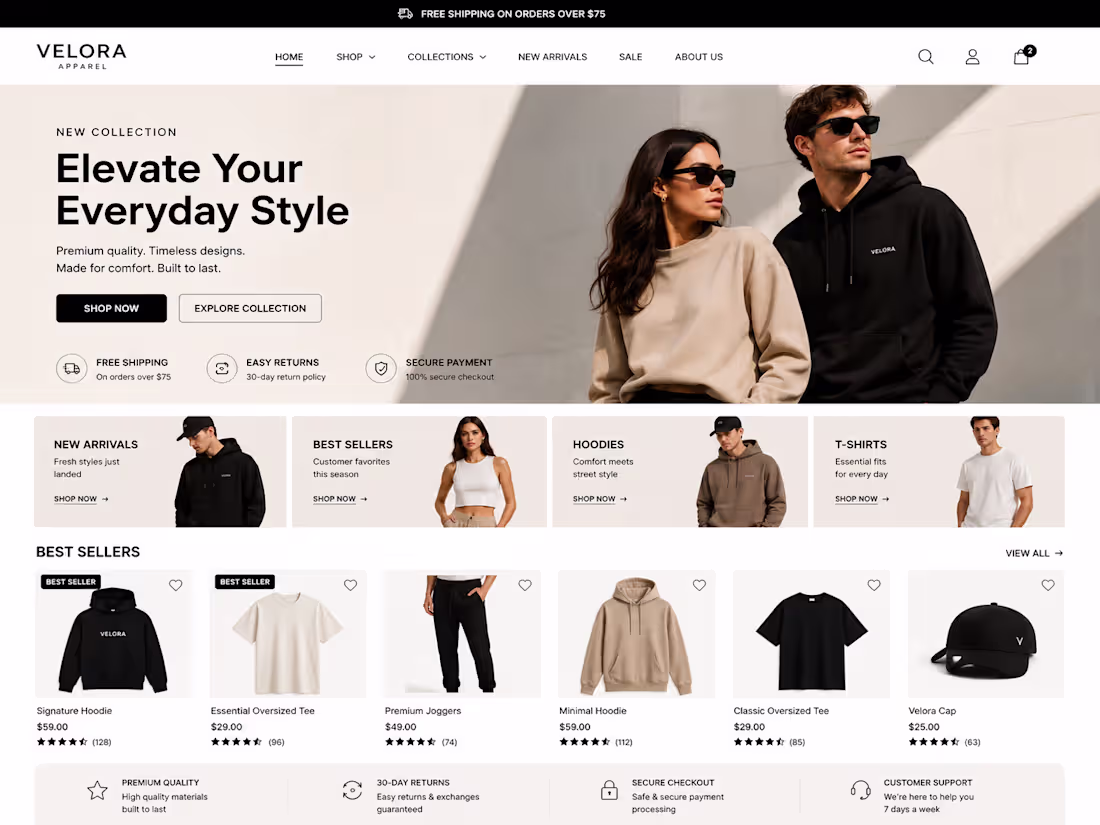Favorite the Essential Oversized Tee heart
The width and height of the screenshot is (1100, 825).
click(x=350, y=585)
